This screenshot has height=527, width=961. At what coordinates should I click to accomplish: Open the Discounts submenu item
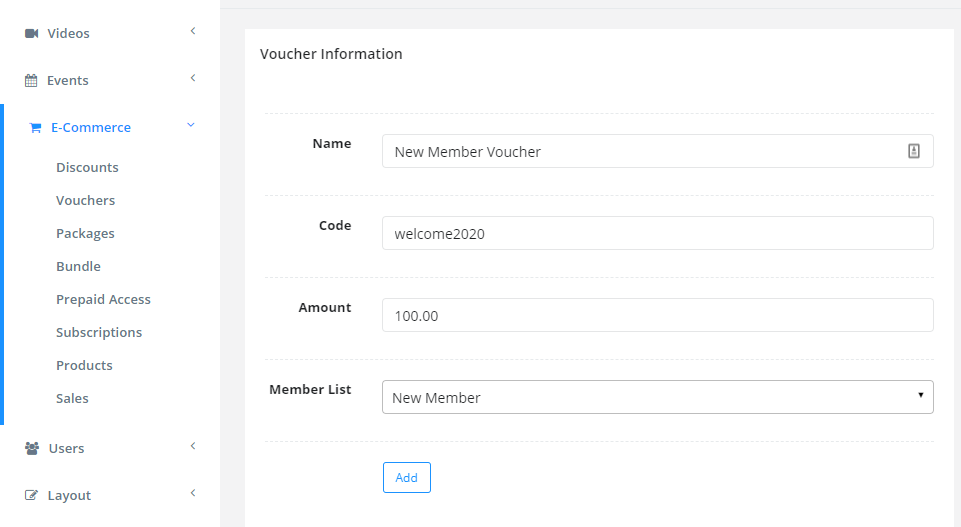[x=87, y=167]
